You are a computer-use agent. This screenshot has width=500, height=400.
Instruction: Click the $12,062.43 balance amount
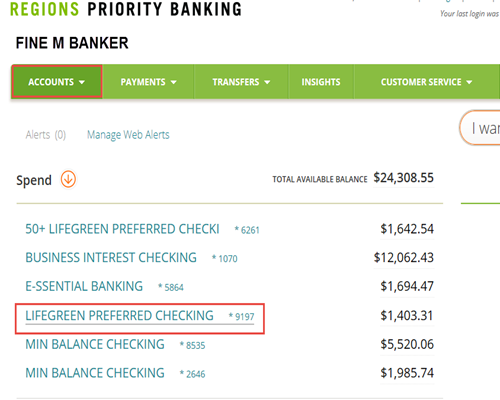[x=404, y=258]
